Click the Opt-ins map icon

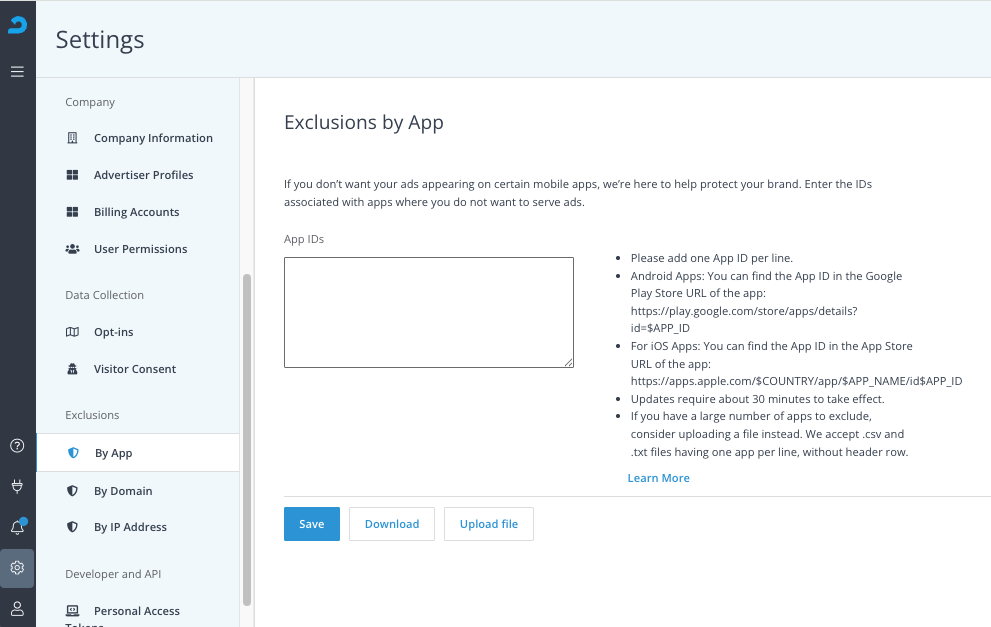73,332
